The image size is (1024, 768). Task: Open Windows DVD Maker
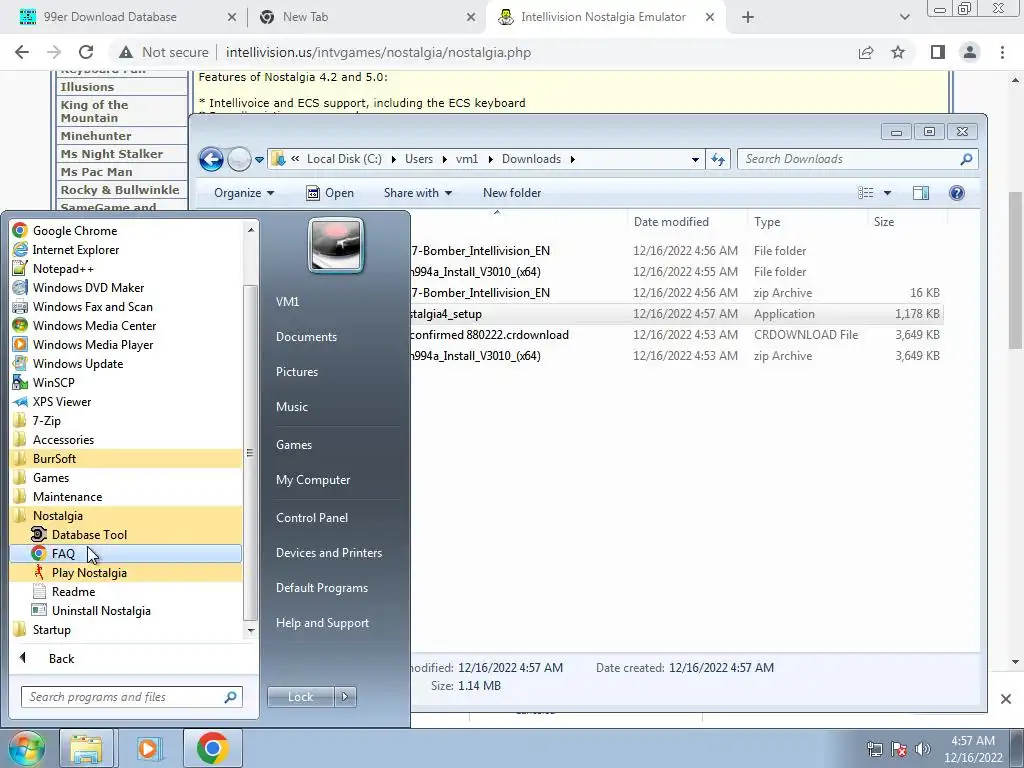[126, 287]
